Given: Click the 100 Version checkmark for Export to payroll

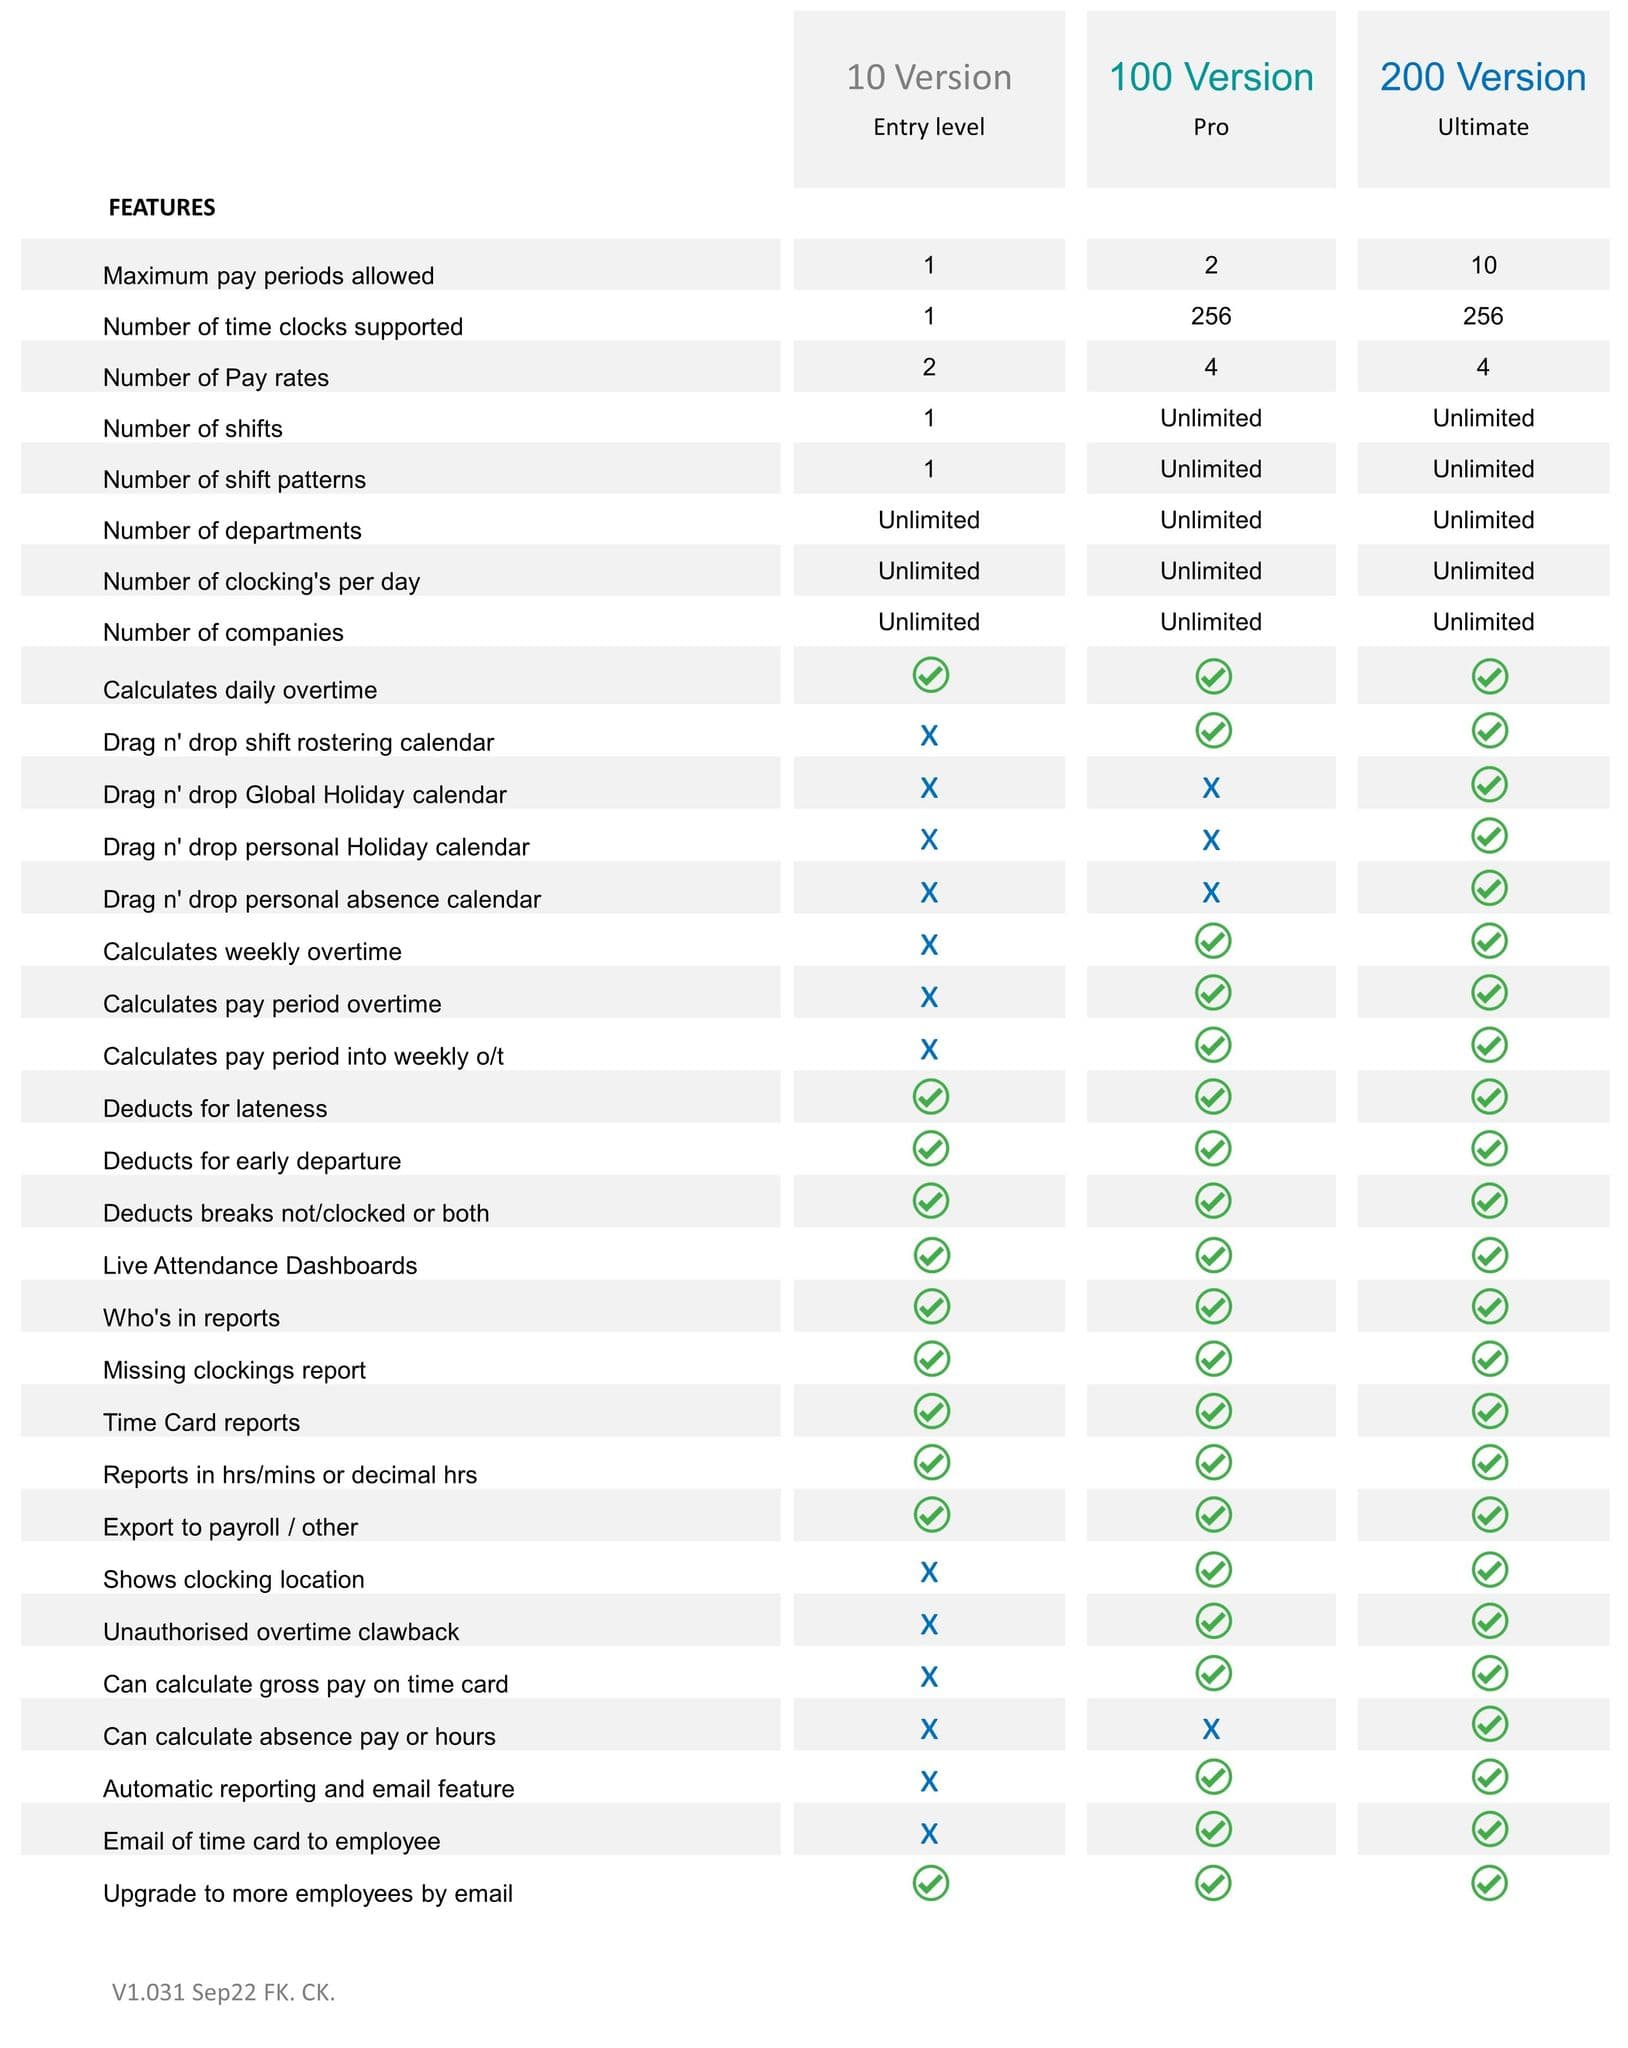Looking at the screenshot, I should 1213,1515.
